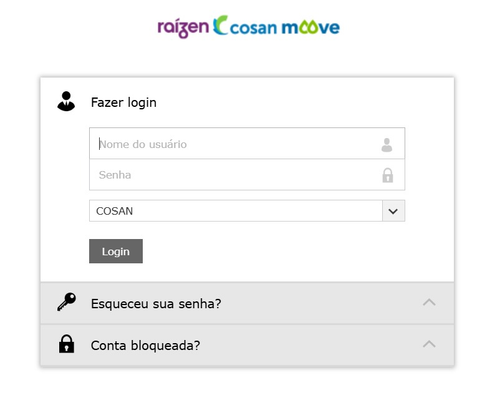Screen dimensions: 500x397
Task: Focus the Nome do usuário field
Action: [247, 143]
